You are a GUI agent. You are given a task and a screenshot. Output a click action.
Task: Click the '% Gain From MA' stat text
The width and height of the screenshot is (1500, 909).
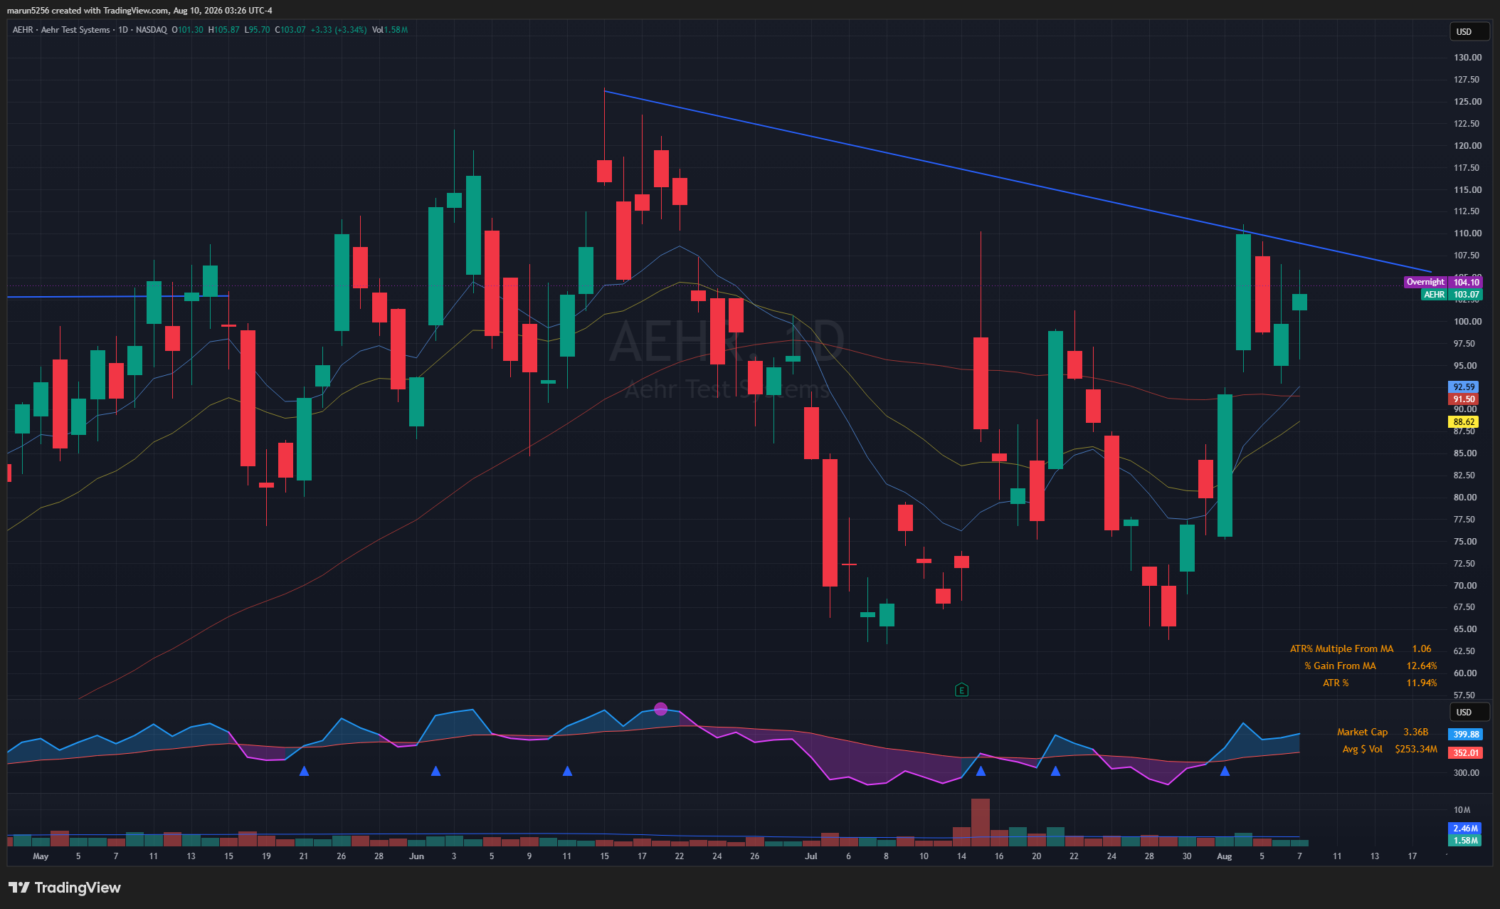click(1340, 666)
